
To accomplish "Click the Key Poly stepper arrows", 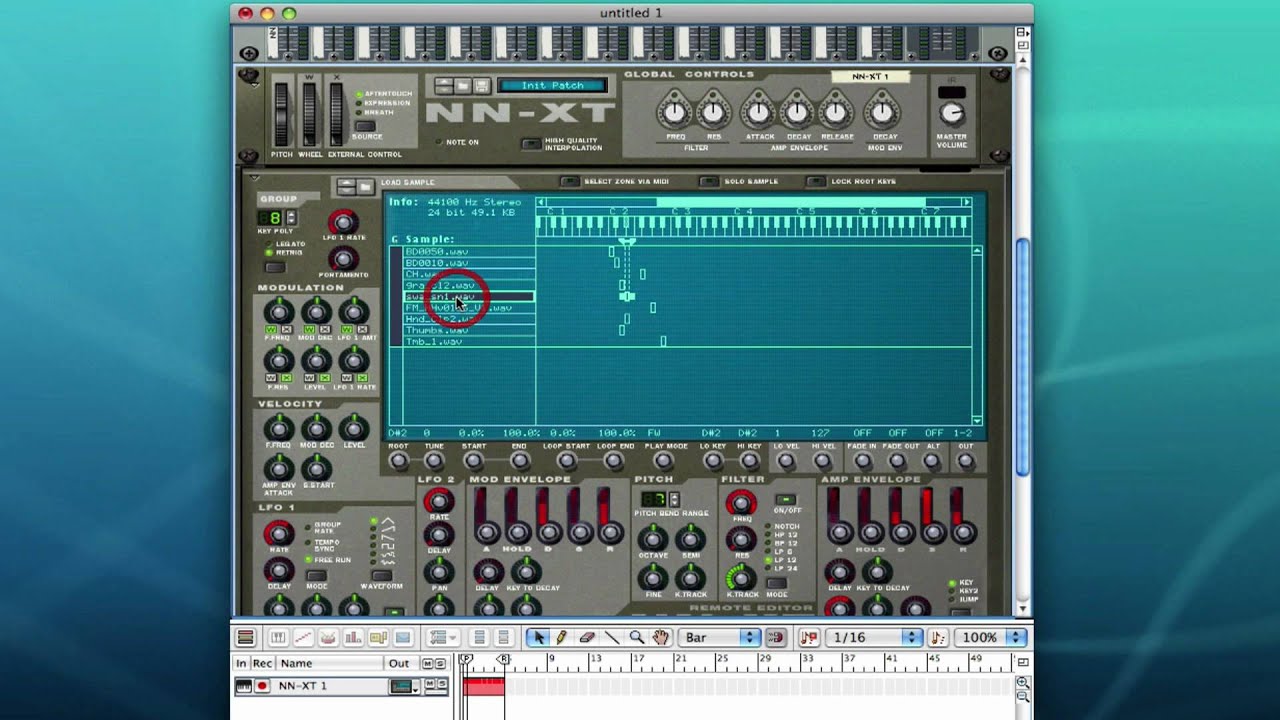I will click(291, 217).
